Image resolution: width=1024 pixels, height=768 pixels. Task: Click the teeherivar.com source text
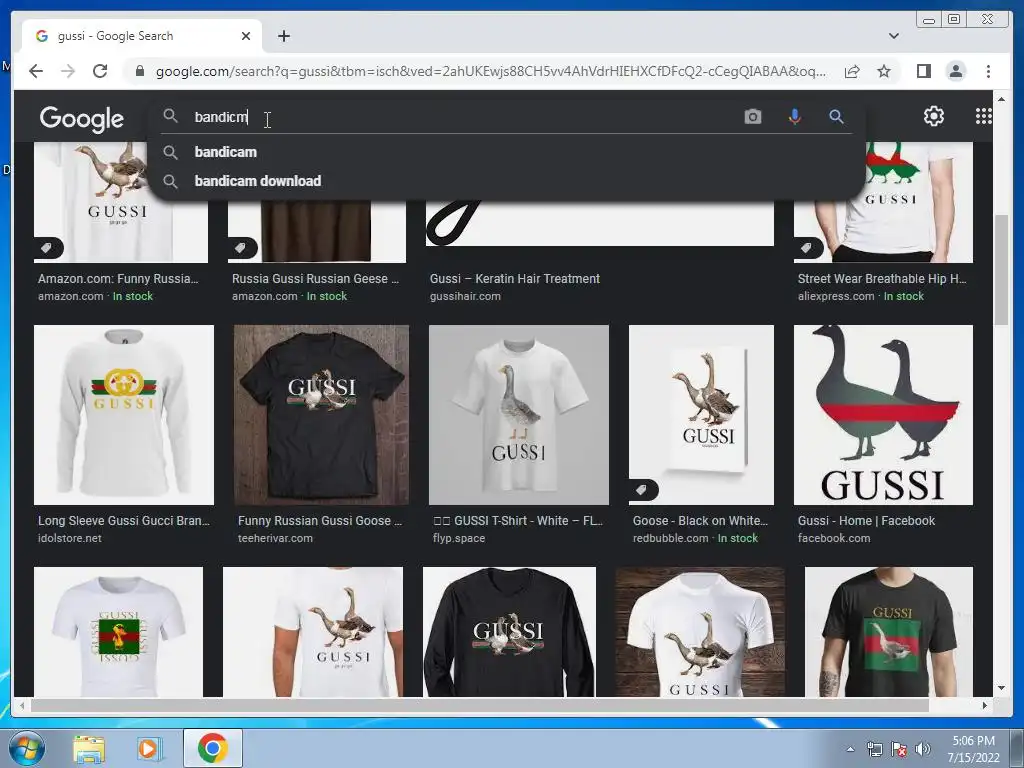tap(275, 539)
